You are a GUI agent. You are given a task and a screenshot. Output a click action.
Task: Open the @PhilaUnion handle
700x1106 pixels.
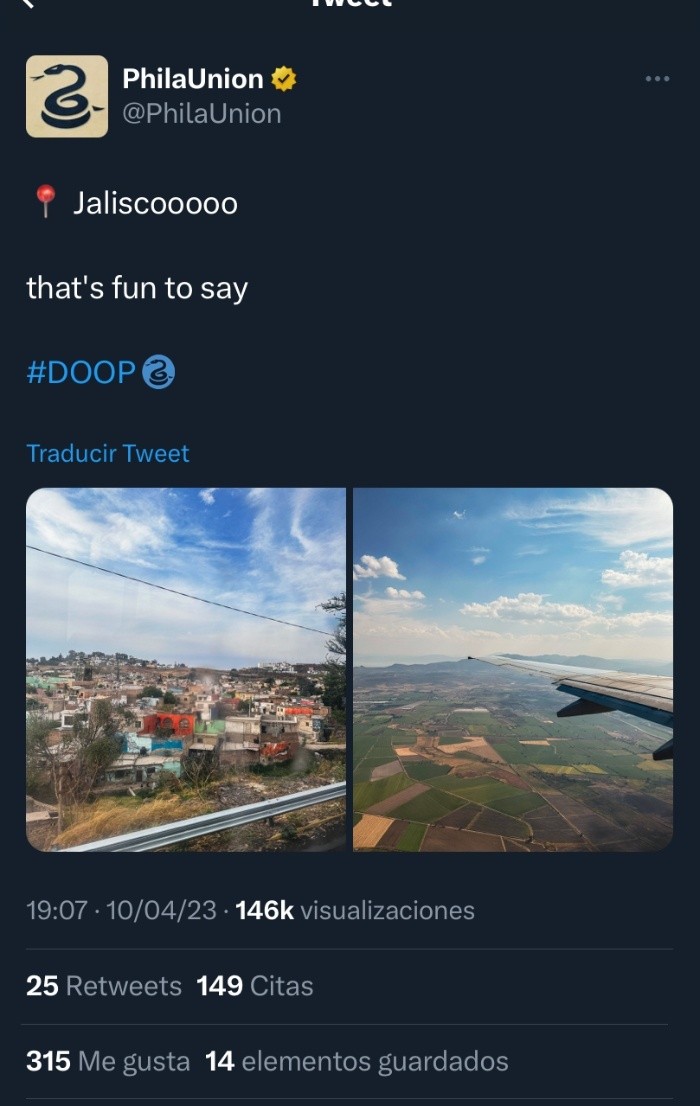tap(201, 114)
